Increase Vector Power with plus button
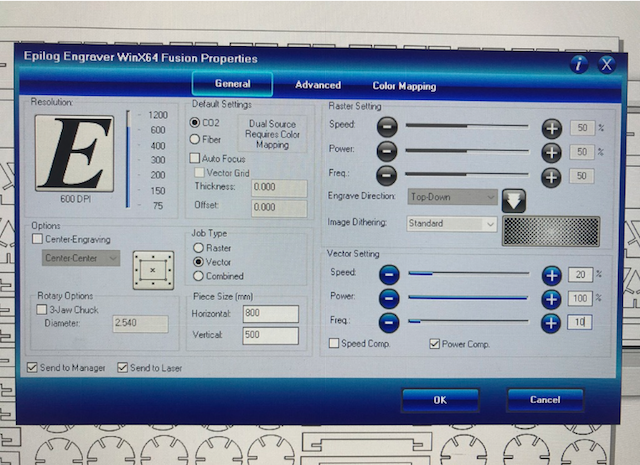Screen dimensions: 640x465 tap(551, 299)
